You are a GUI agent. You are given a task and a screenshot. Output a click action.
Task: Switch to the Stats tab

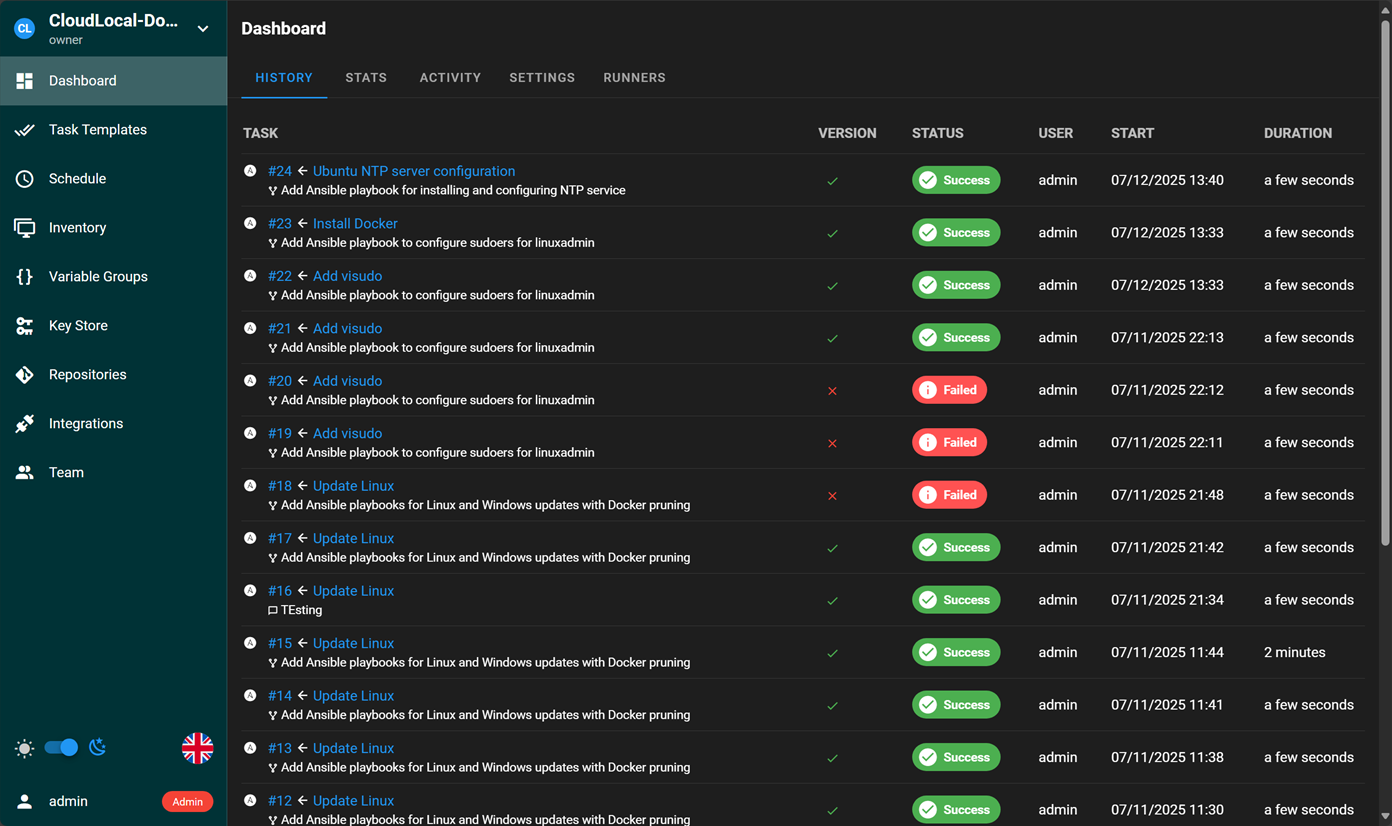coord(366,78)
